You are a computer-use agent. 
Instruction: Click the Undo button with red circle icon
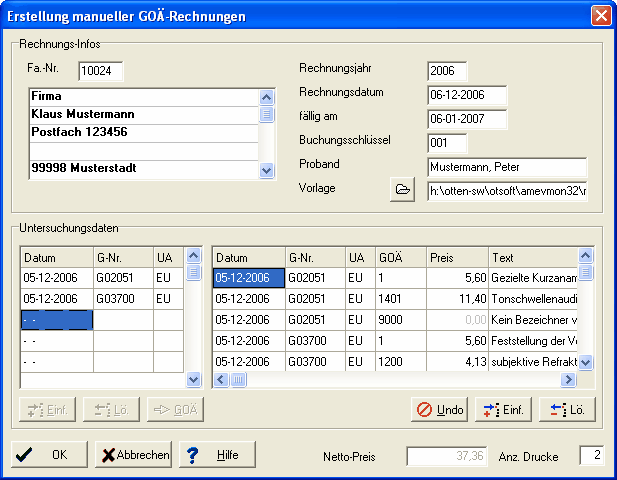tap(439, 410)
